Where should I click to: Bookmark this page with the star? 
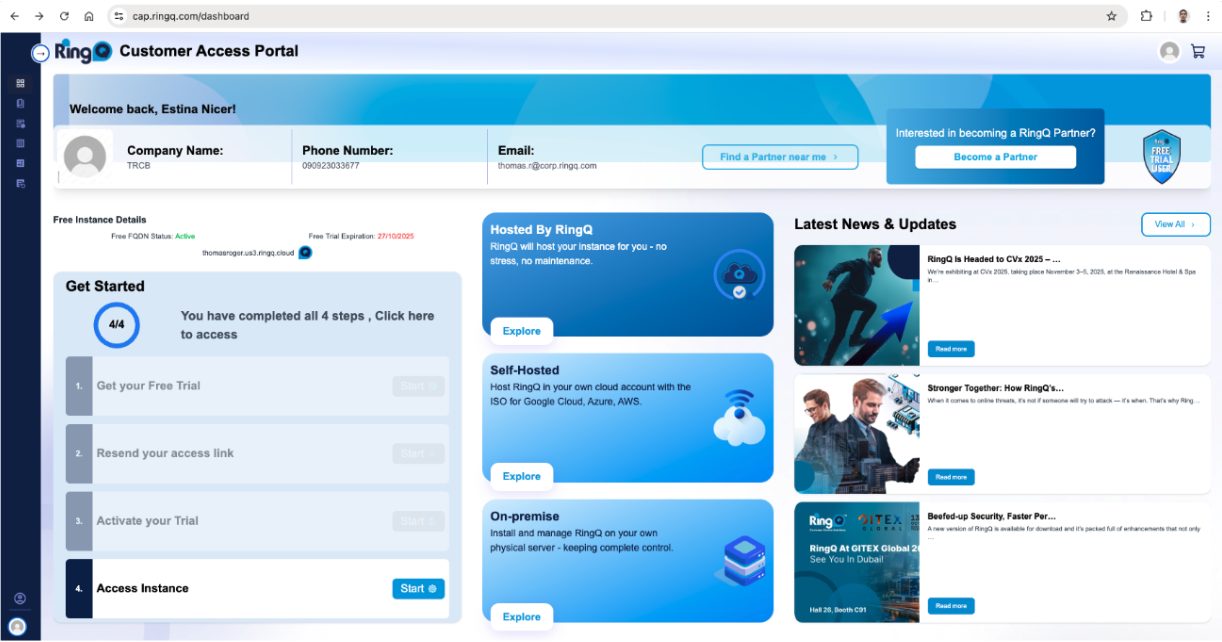pyautogui.click(x=1111, y=16)
